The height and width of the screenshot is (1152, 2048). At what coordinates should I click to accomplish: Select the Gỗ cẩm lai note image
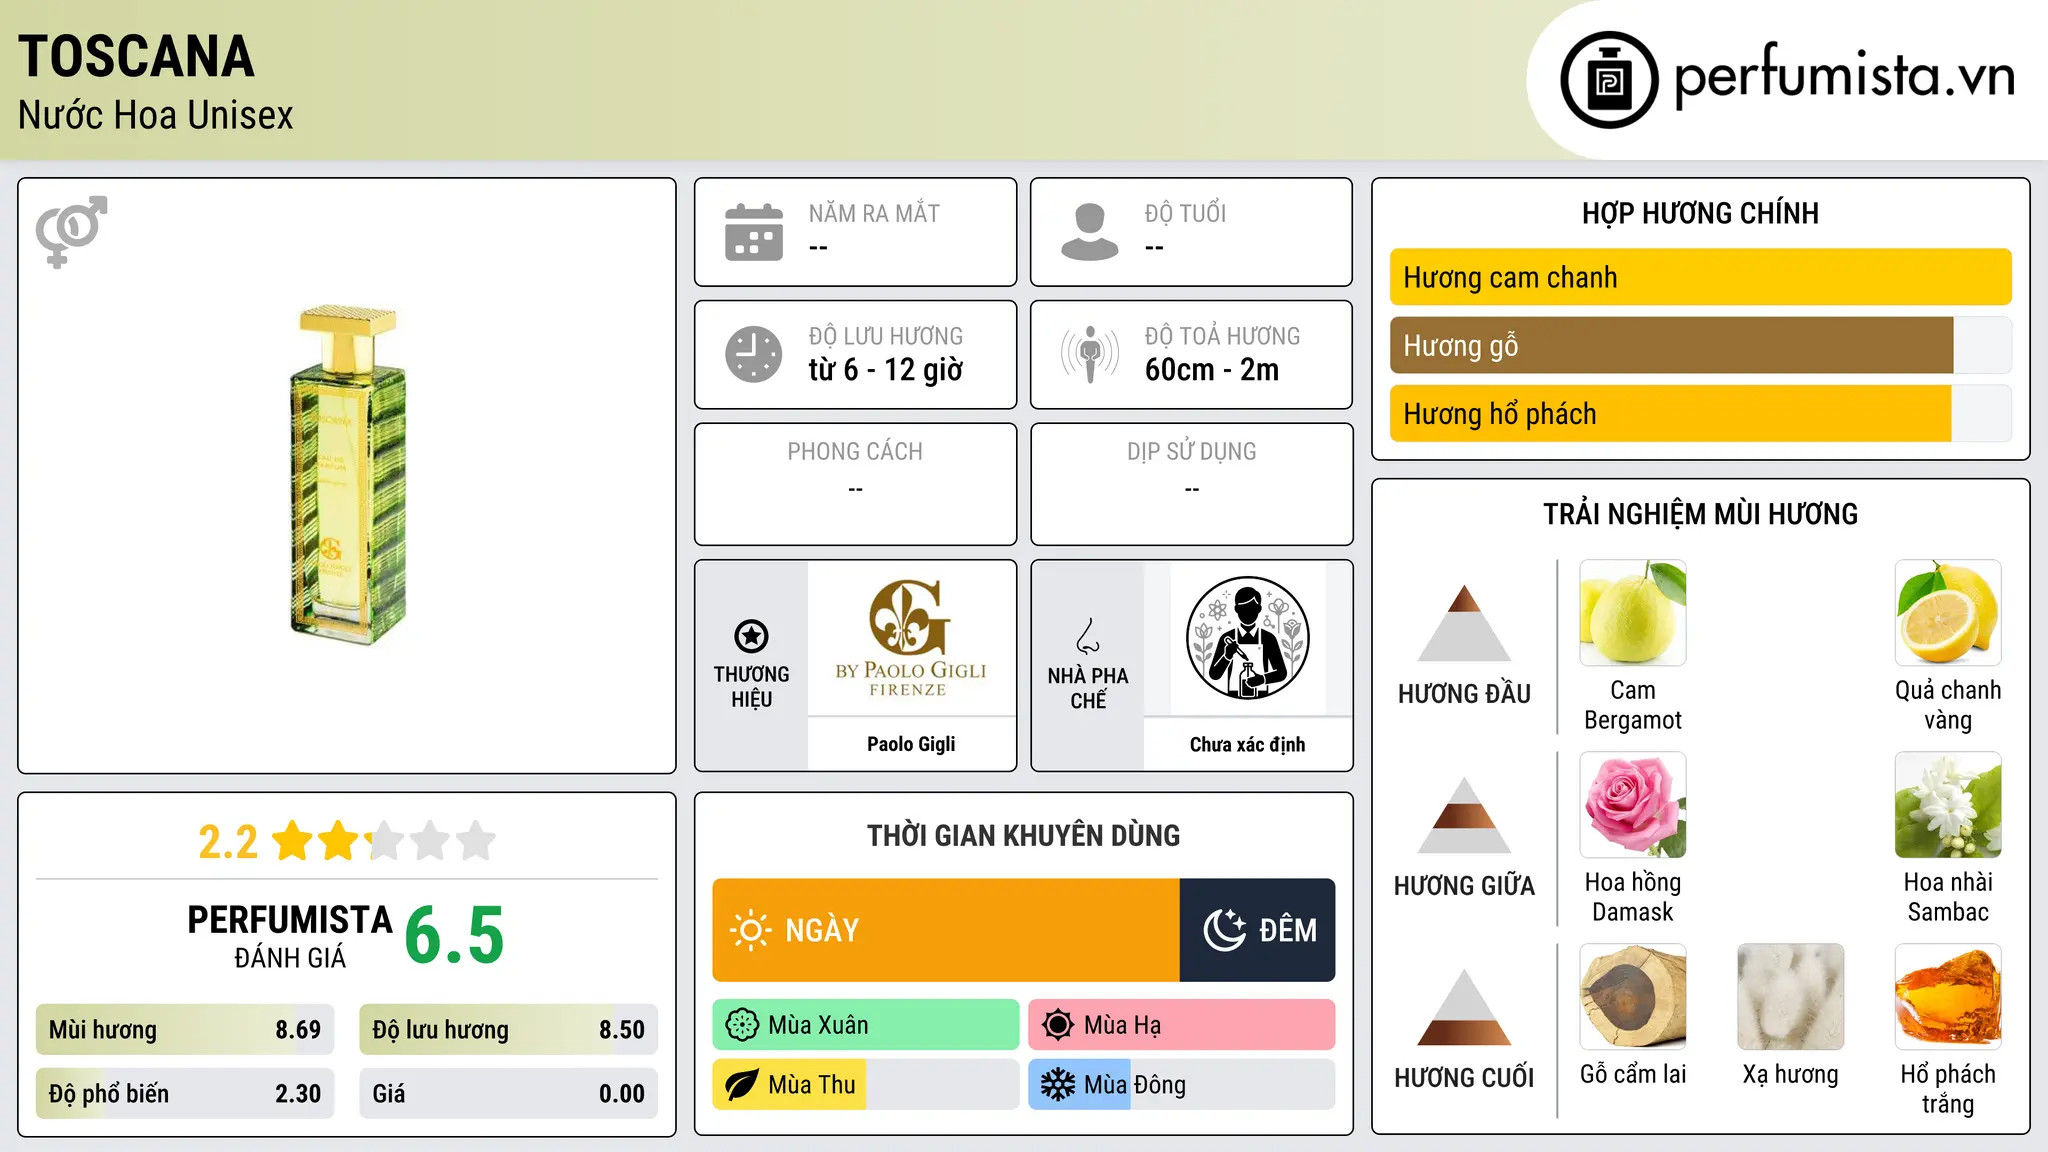[1633, 997]
